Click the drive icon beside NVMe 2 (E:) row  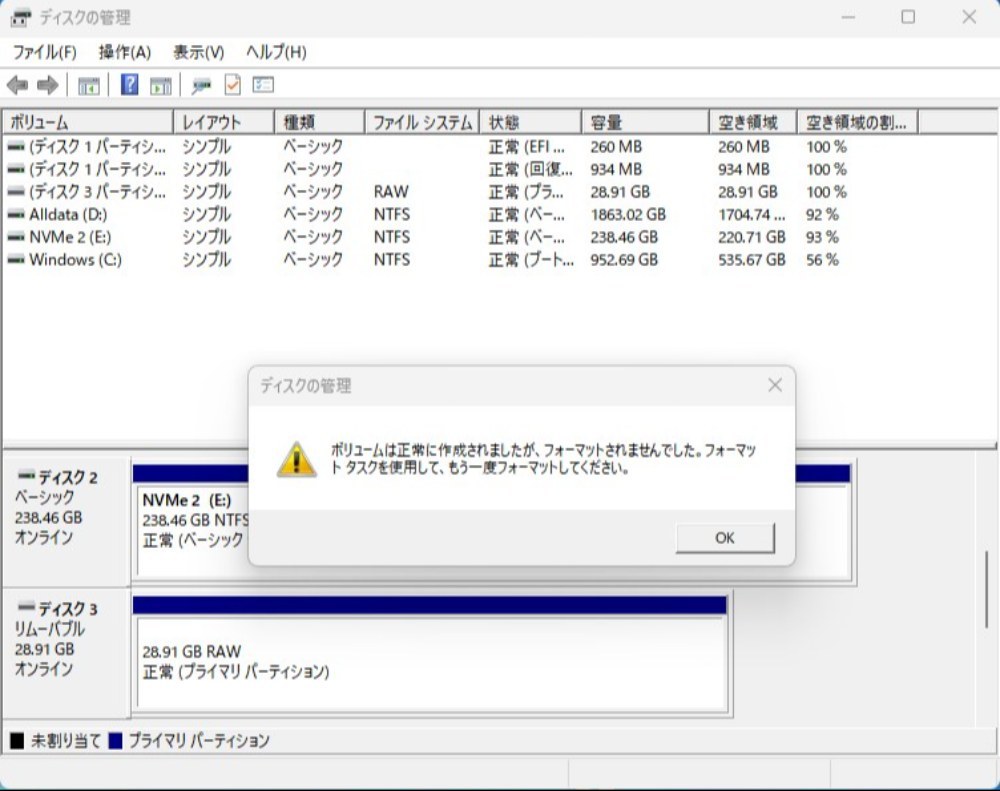click(16, 237)
